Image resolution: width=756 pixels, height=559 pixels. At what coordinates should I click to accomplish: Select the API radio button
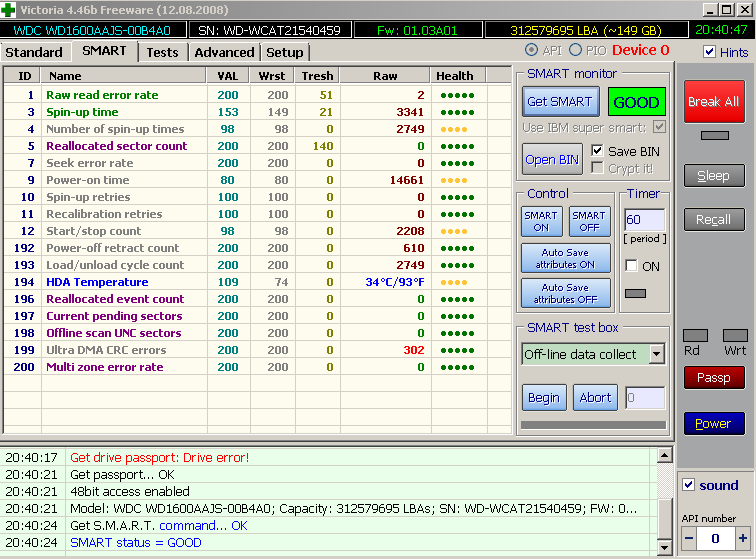531,50
